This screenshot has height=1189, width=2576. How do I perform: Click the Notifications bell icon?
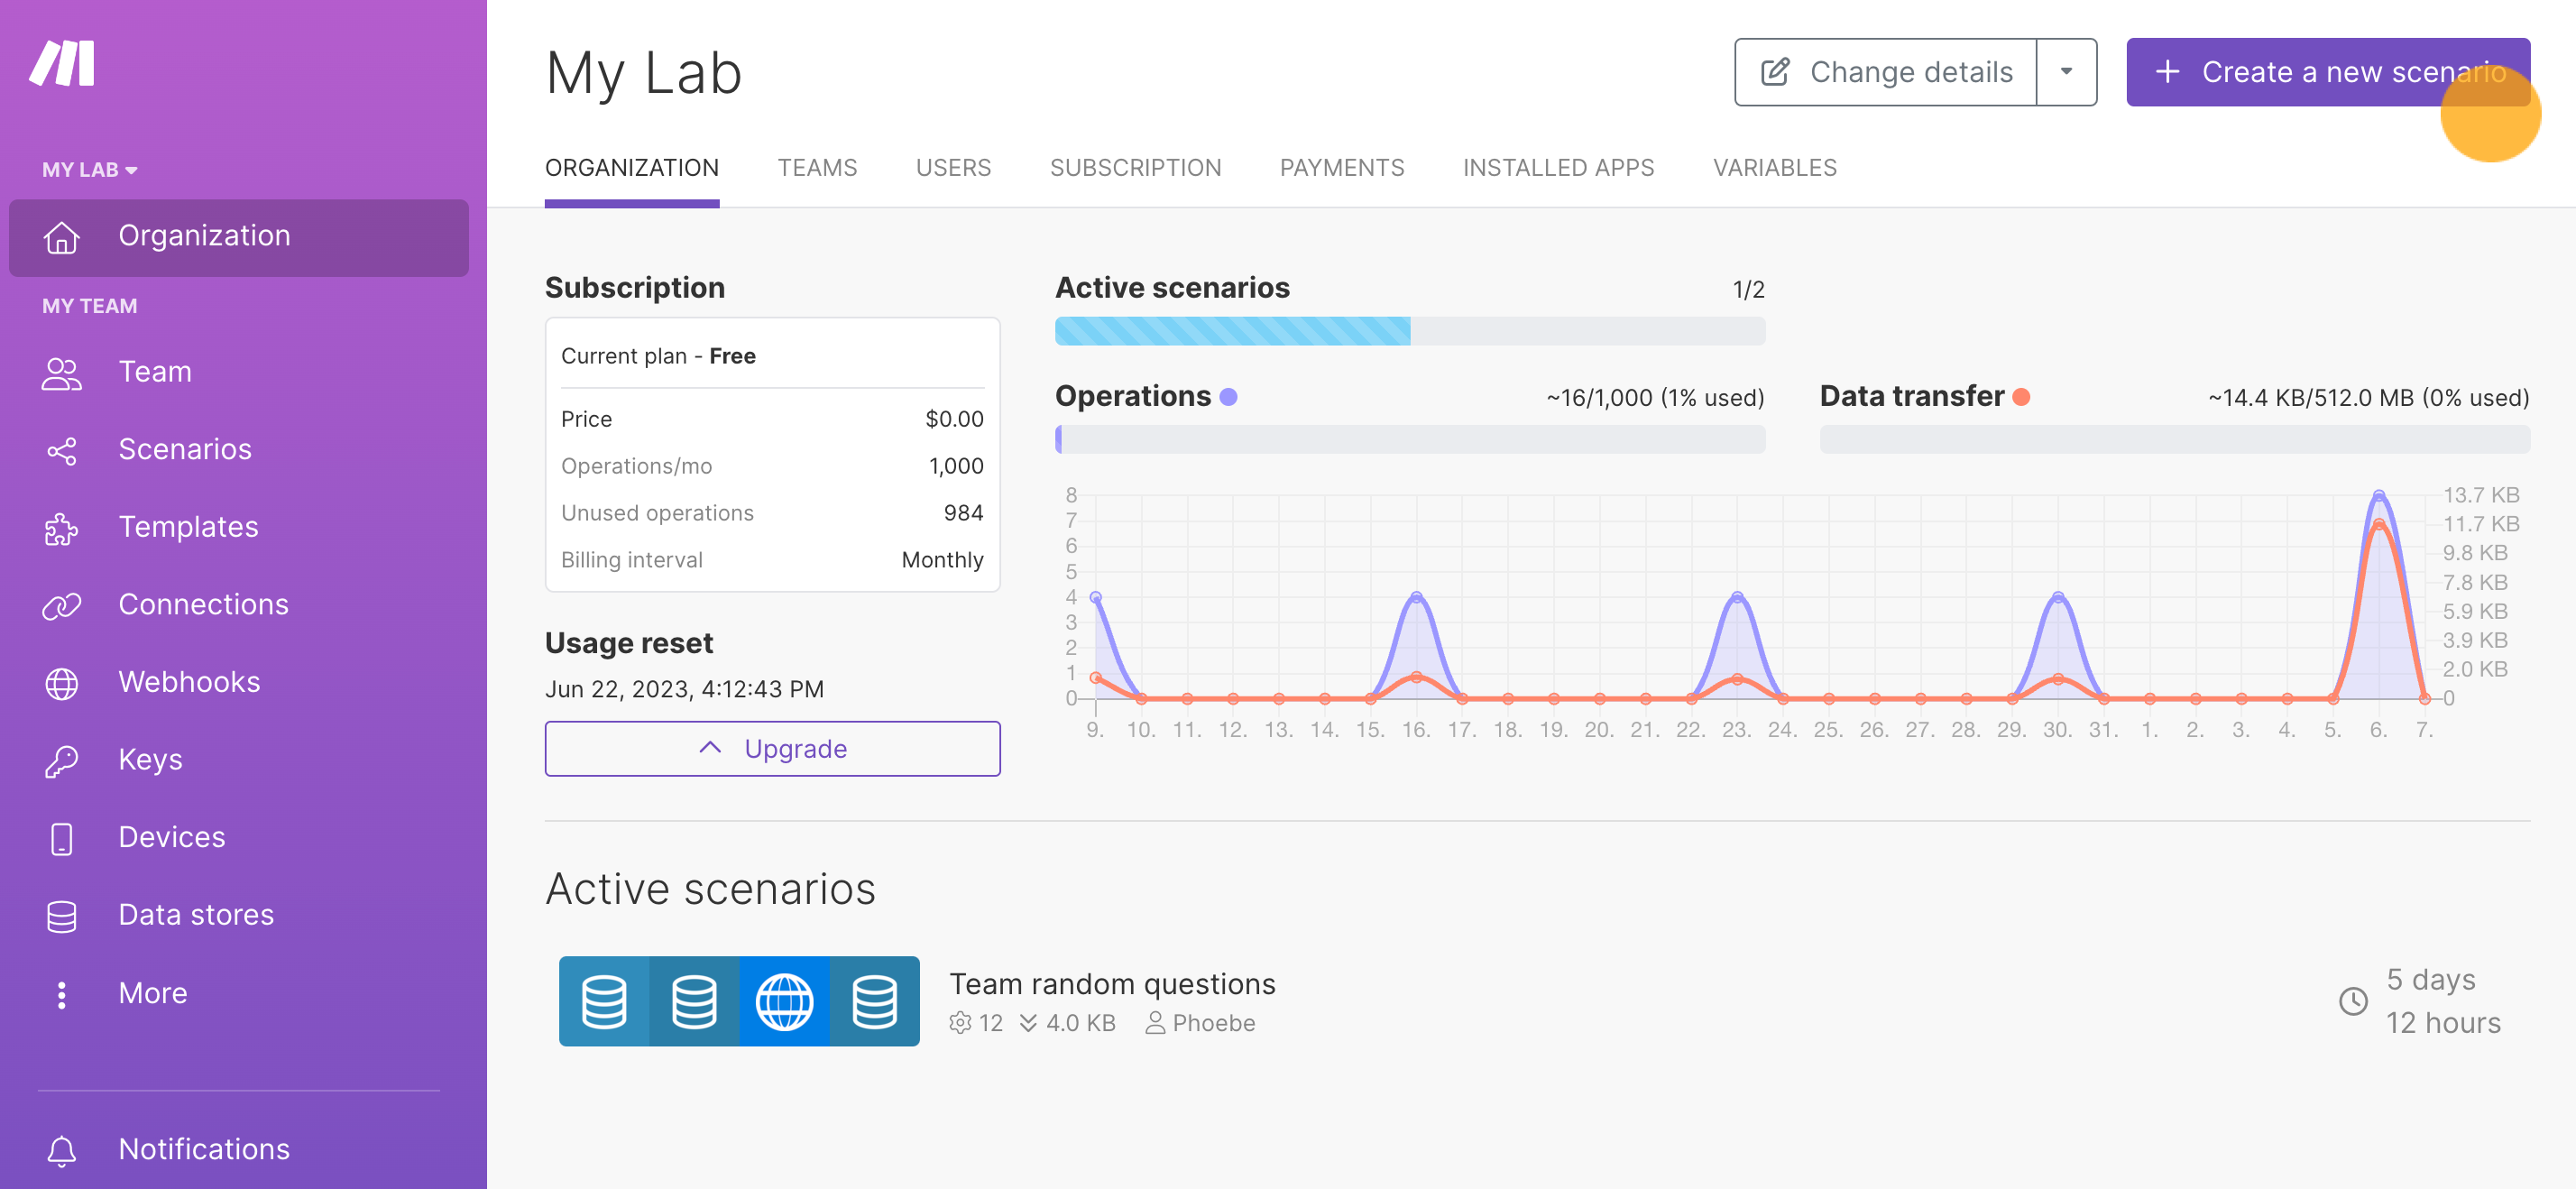[62, 1150]
